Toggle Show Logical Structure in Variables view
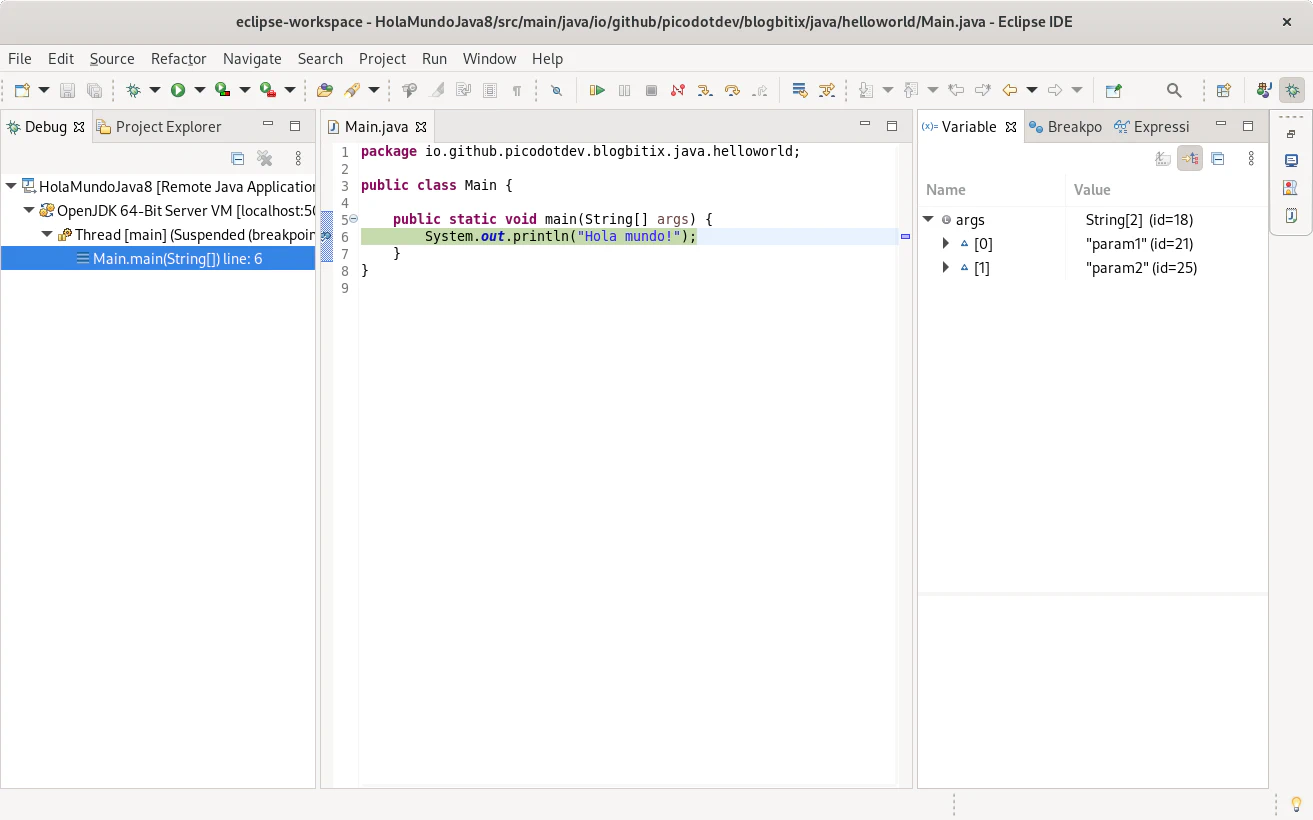Image resolution: width=1313 pixels, height=820 pixels. pyautogui.click(x=1189, y=158)
